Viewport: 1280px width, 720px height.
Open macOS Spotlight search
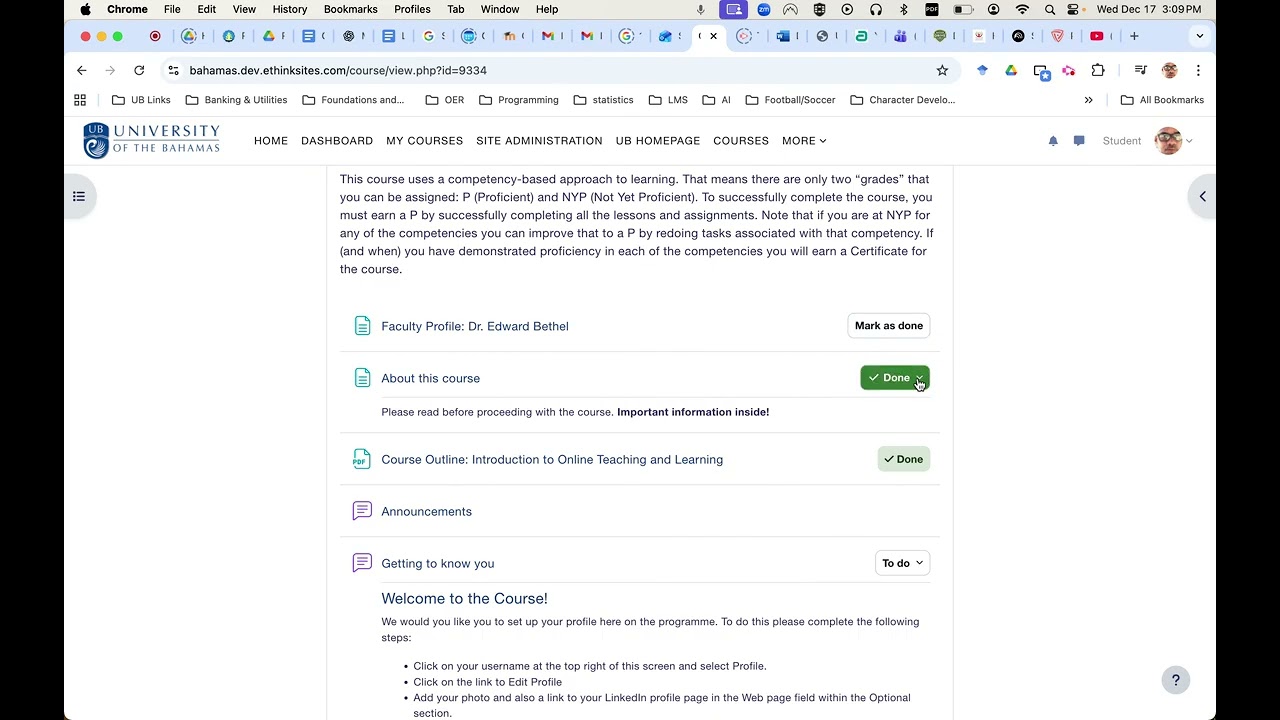tap(1050, 9)
